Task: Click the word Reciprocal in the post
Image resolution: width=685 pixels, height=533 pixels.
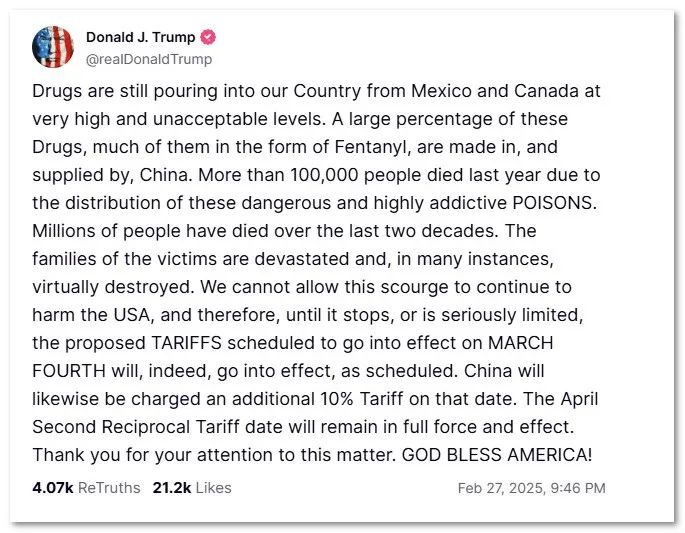Action: [145, 427]
